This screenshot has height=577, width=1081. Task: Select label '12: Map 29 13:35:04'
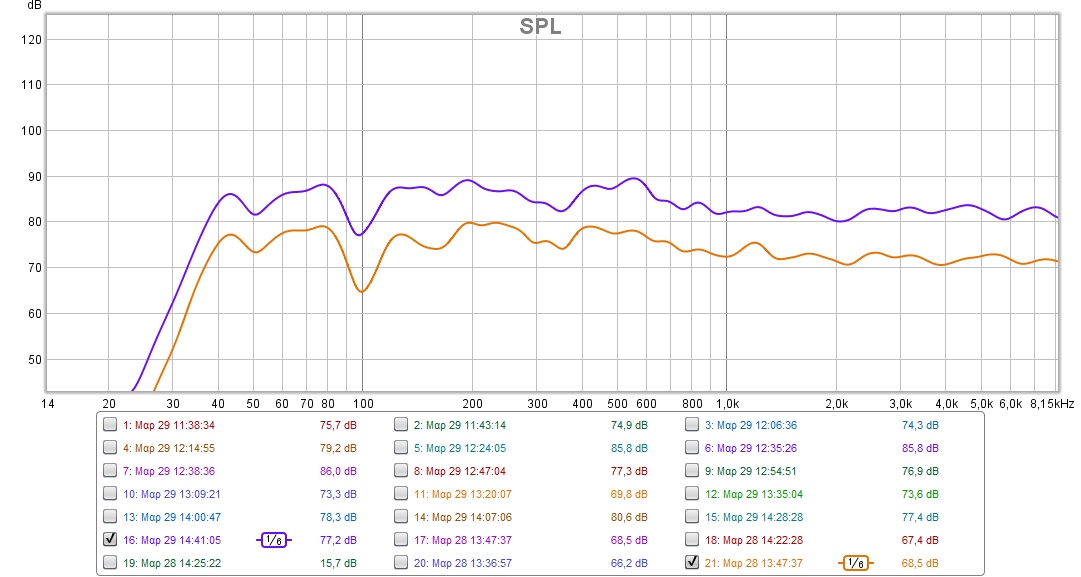point(754,494)
